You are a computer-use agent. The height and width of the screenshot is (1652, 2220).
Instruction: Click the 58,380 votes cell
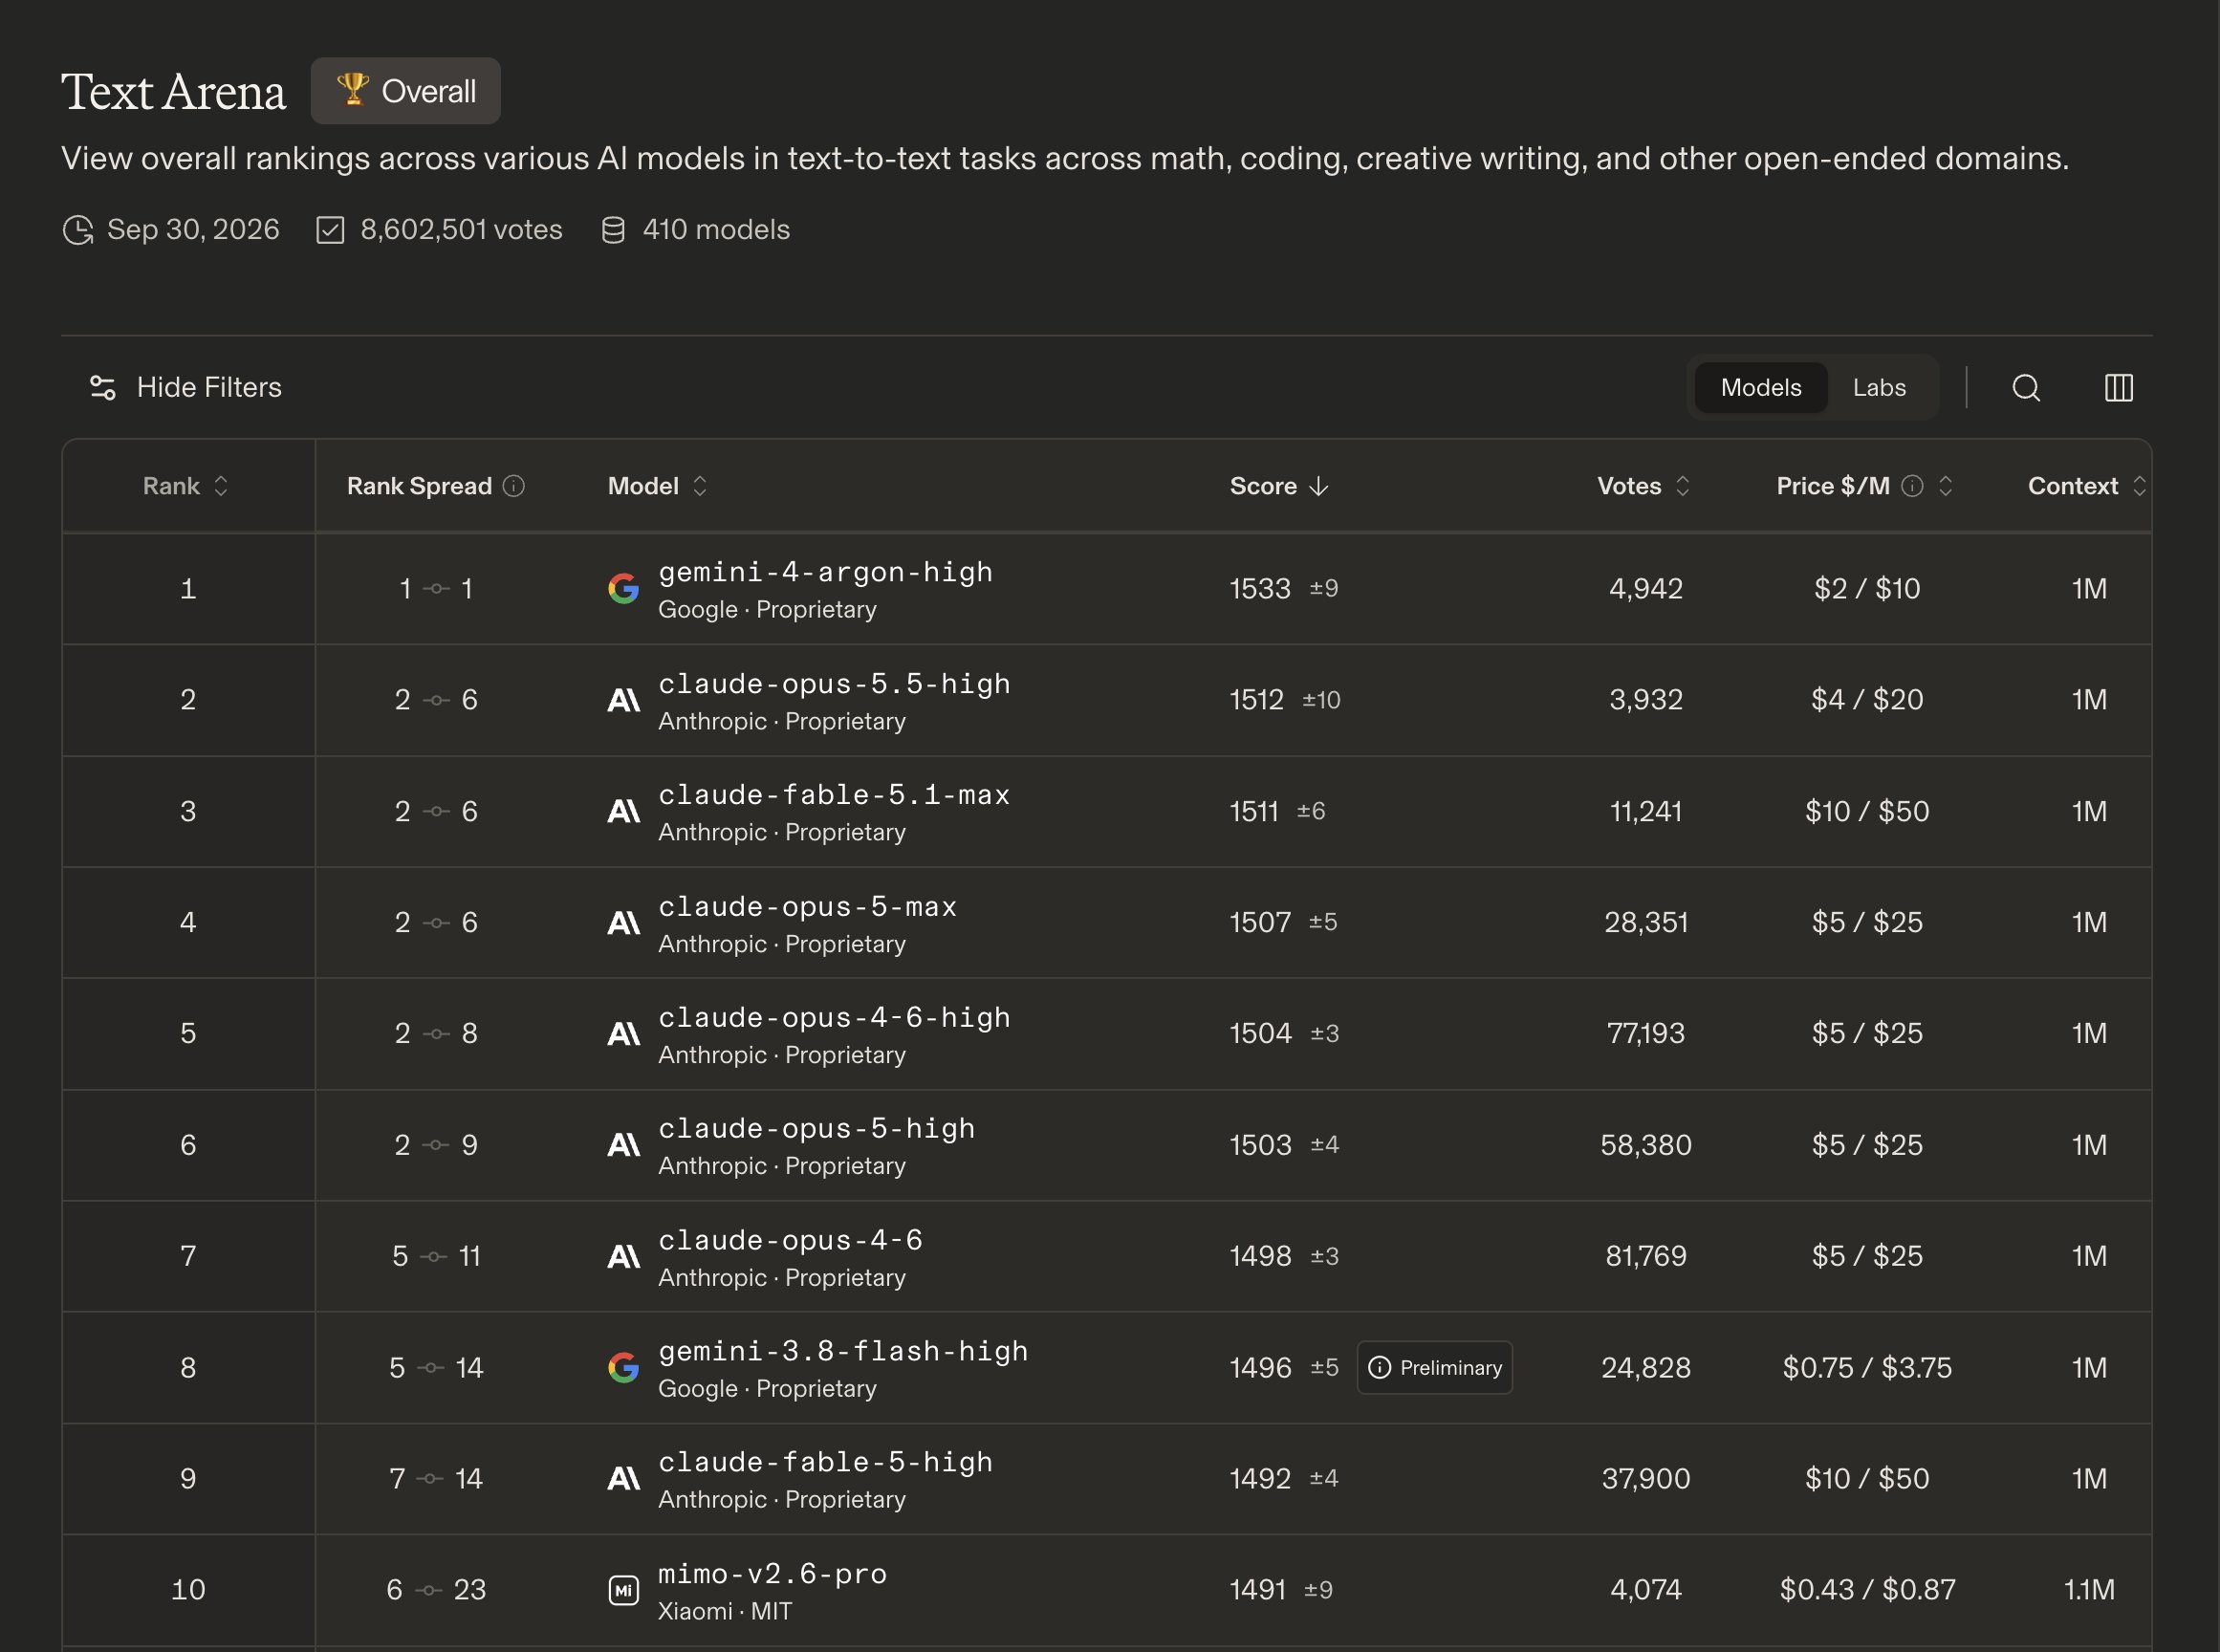(x=1645, y=1145)
